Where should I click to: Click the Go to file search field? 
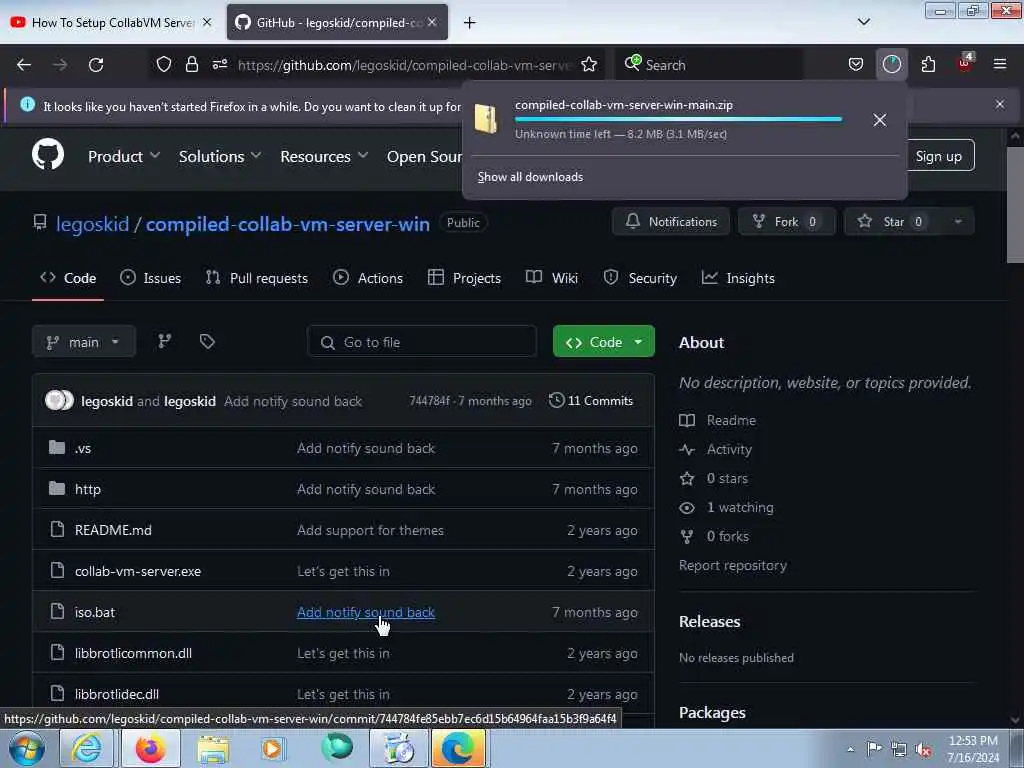(422, 342)
